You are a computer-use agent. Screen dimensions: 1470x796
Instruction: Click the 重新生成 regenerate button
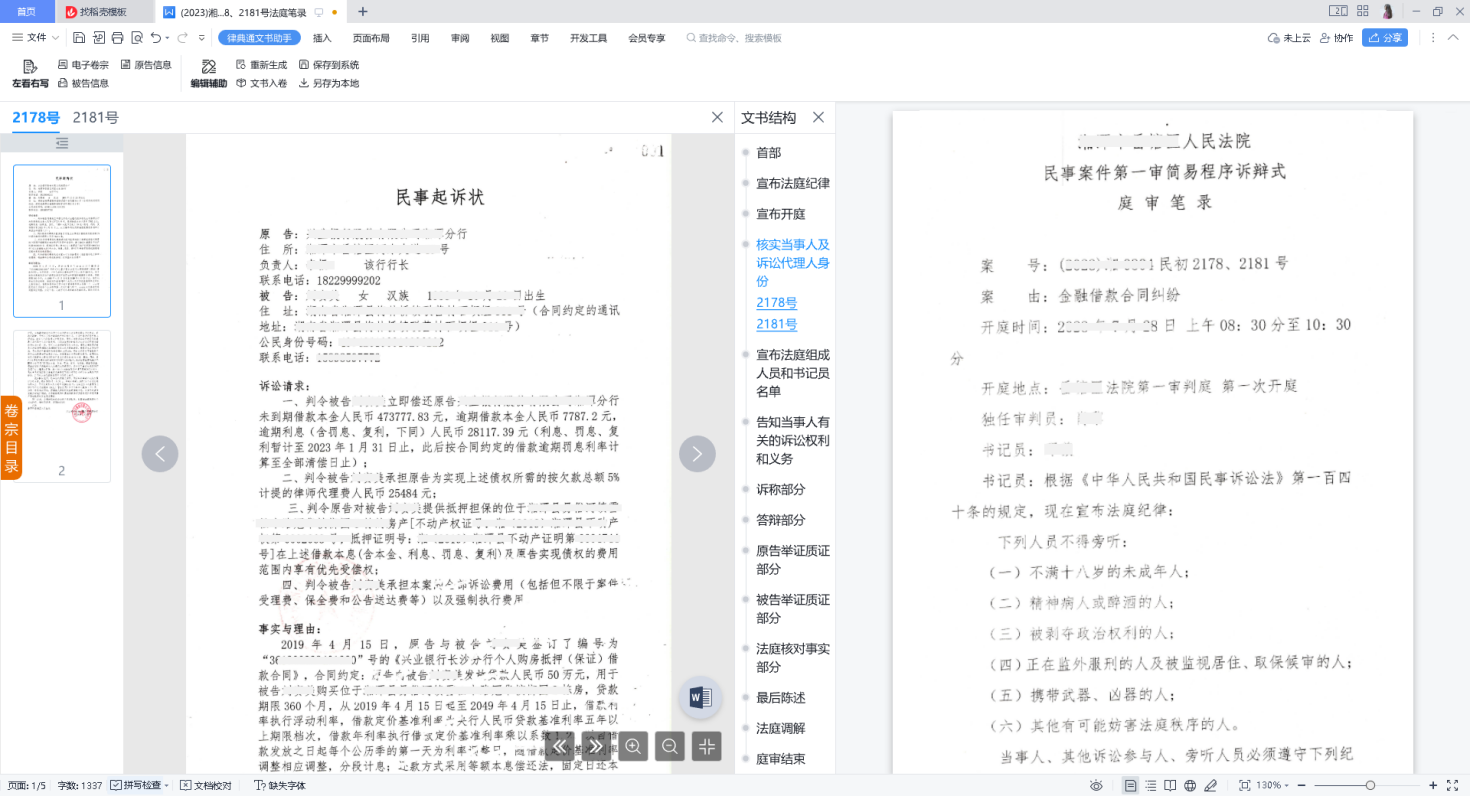click(x=261, y=64)
